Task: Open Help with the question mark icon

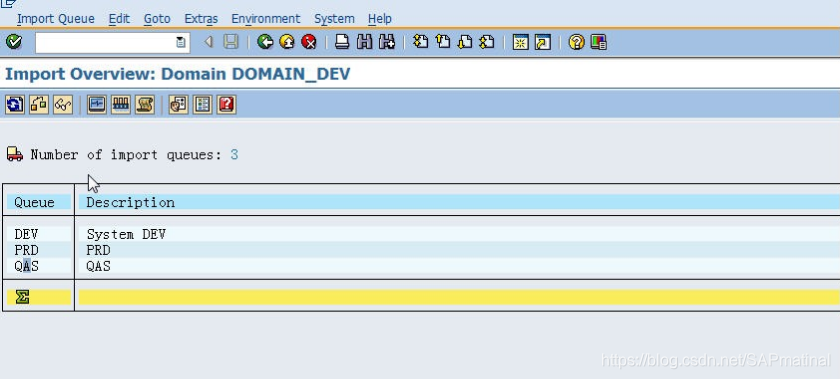Action: click(x=576, y=42)
